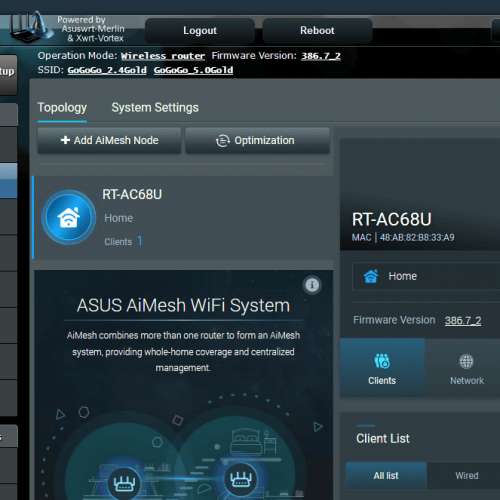Viewport: 500px width, 500px height.
Task: Show the All list client filter
Action: pos(386,476)
